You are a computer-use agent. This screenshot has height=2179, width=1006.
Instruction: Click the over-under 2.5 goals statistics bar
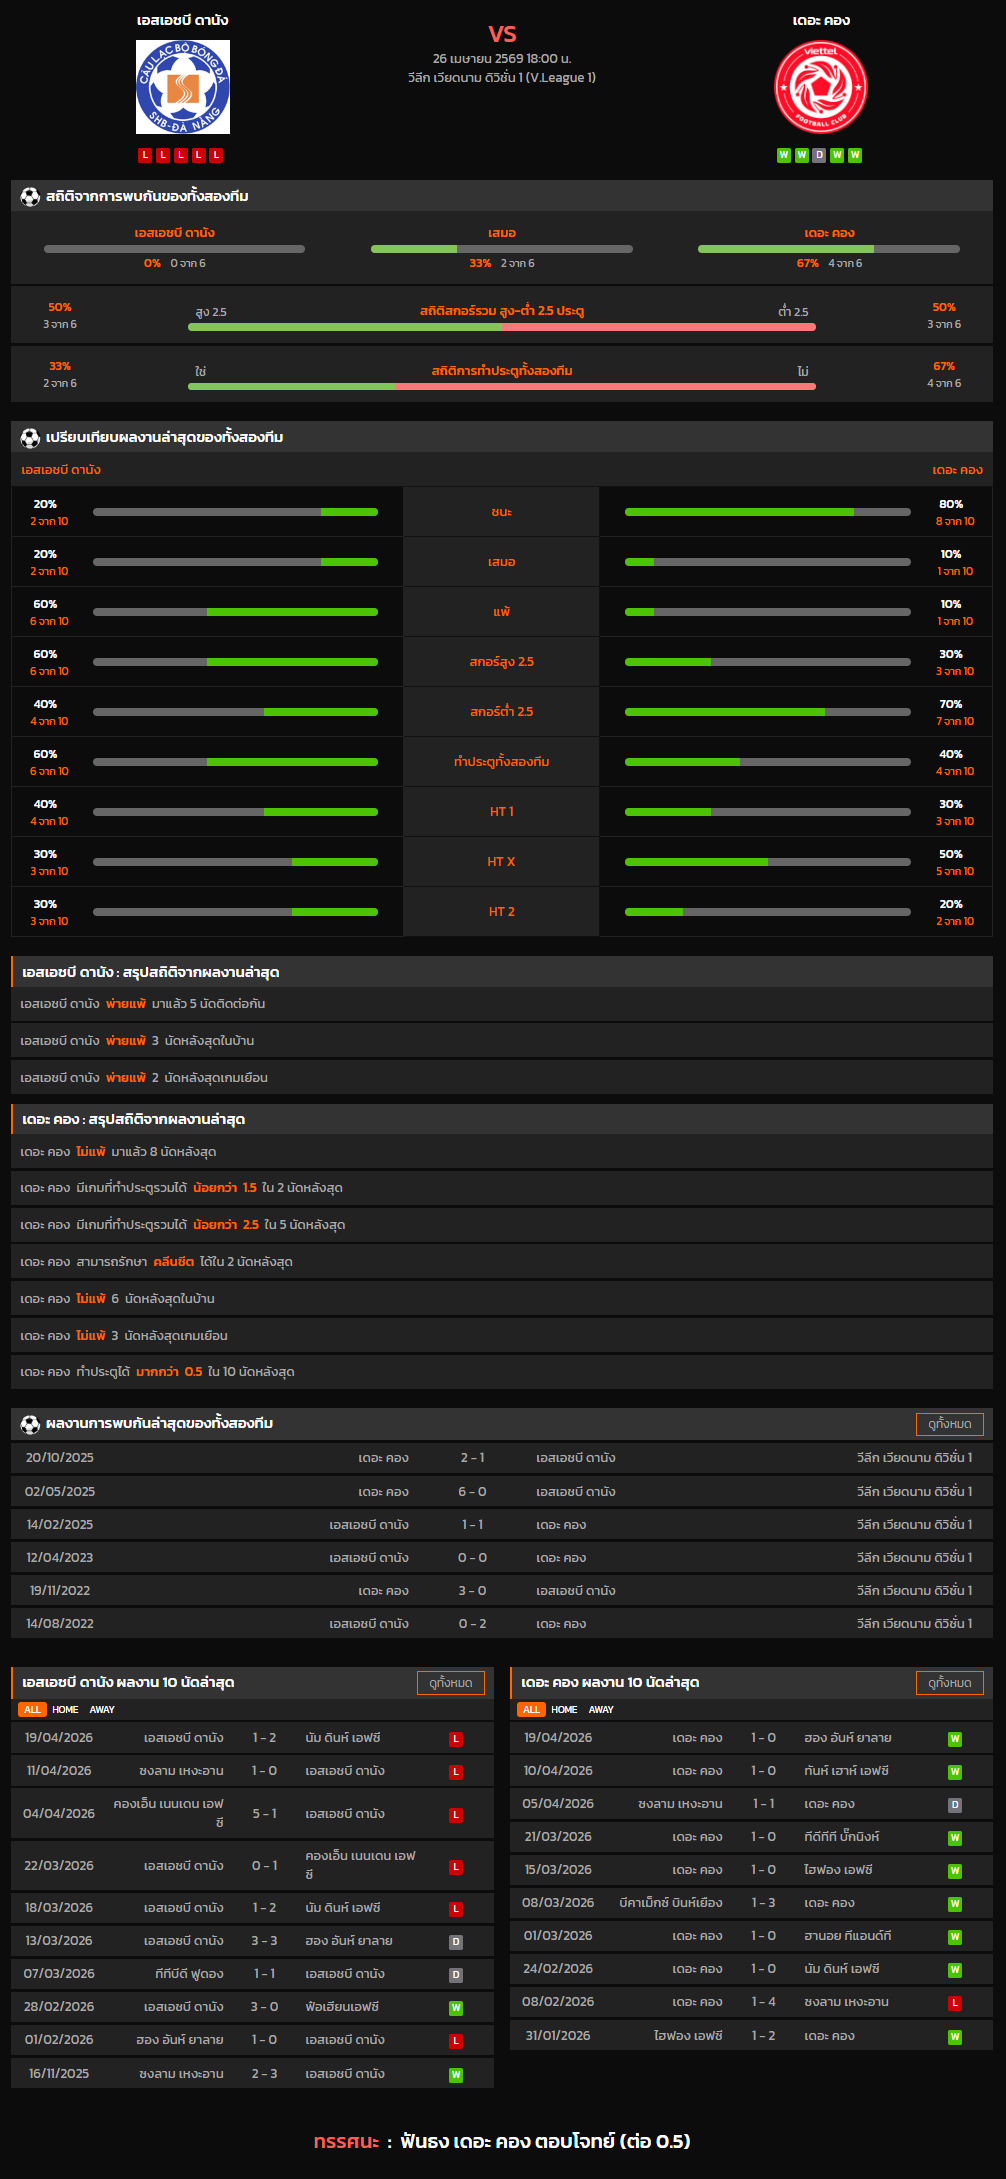pyautogui.click(x=502, y=326)
